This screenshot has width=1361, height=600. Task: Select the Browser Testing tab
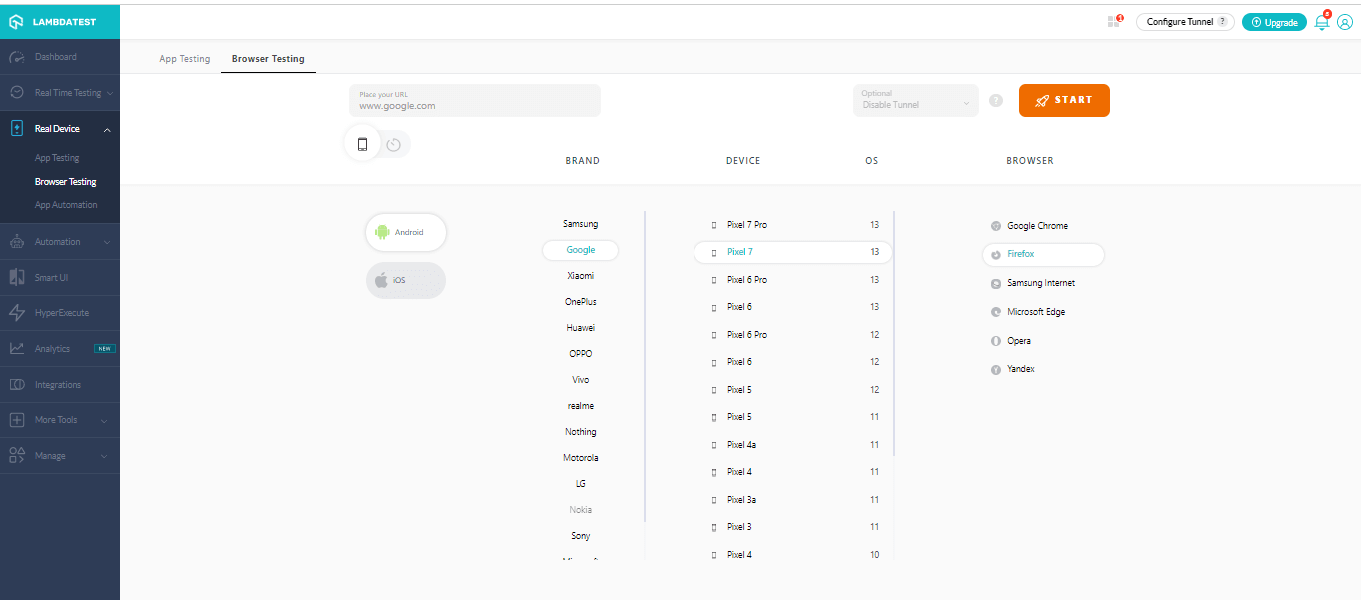[x=268, y=59]
